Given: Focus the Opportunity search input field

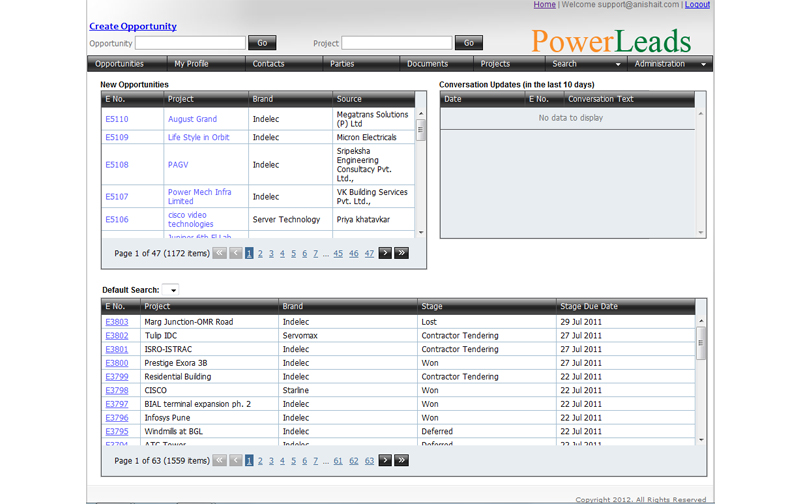Looking at the screenshot, I should tap(190, 43).
